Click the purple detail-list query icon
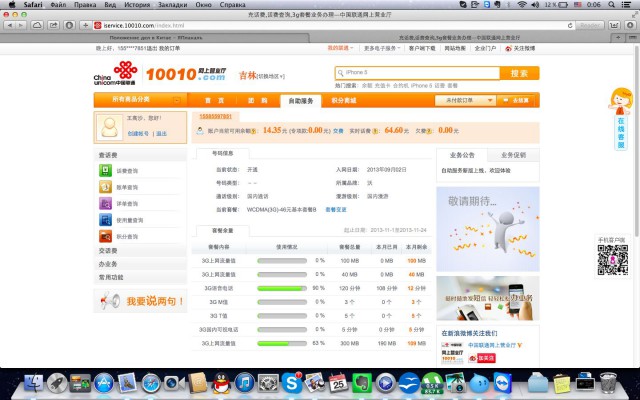The height and width of the screenshot is (400, 640). [x=105, y=203]
